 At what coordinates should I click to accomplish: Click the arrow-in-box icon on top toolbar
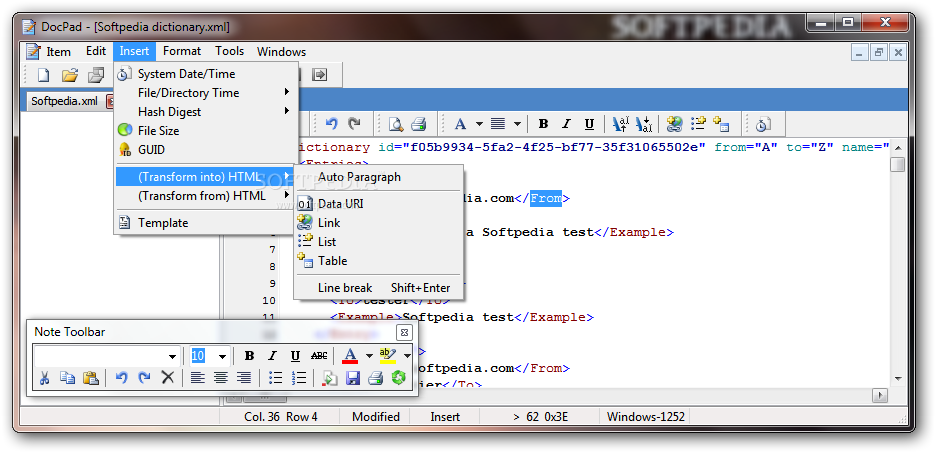click(x=321, y=75)
